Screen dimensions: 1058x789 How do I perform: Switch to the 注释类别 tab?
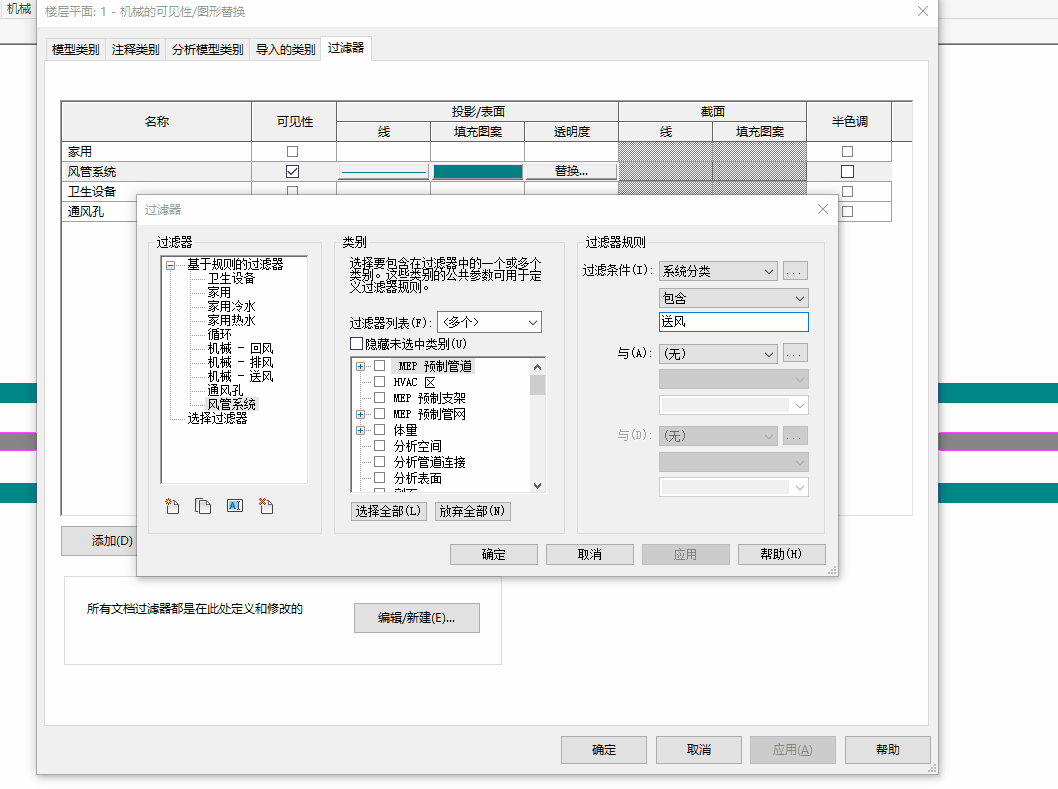tap(133, 47)
